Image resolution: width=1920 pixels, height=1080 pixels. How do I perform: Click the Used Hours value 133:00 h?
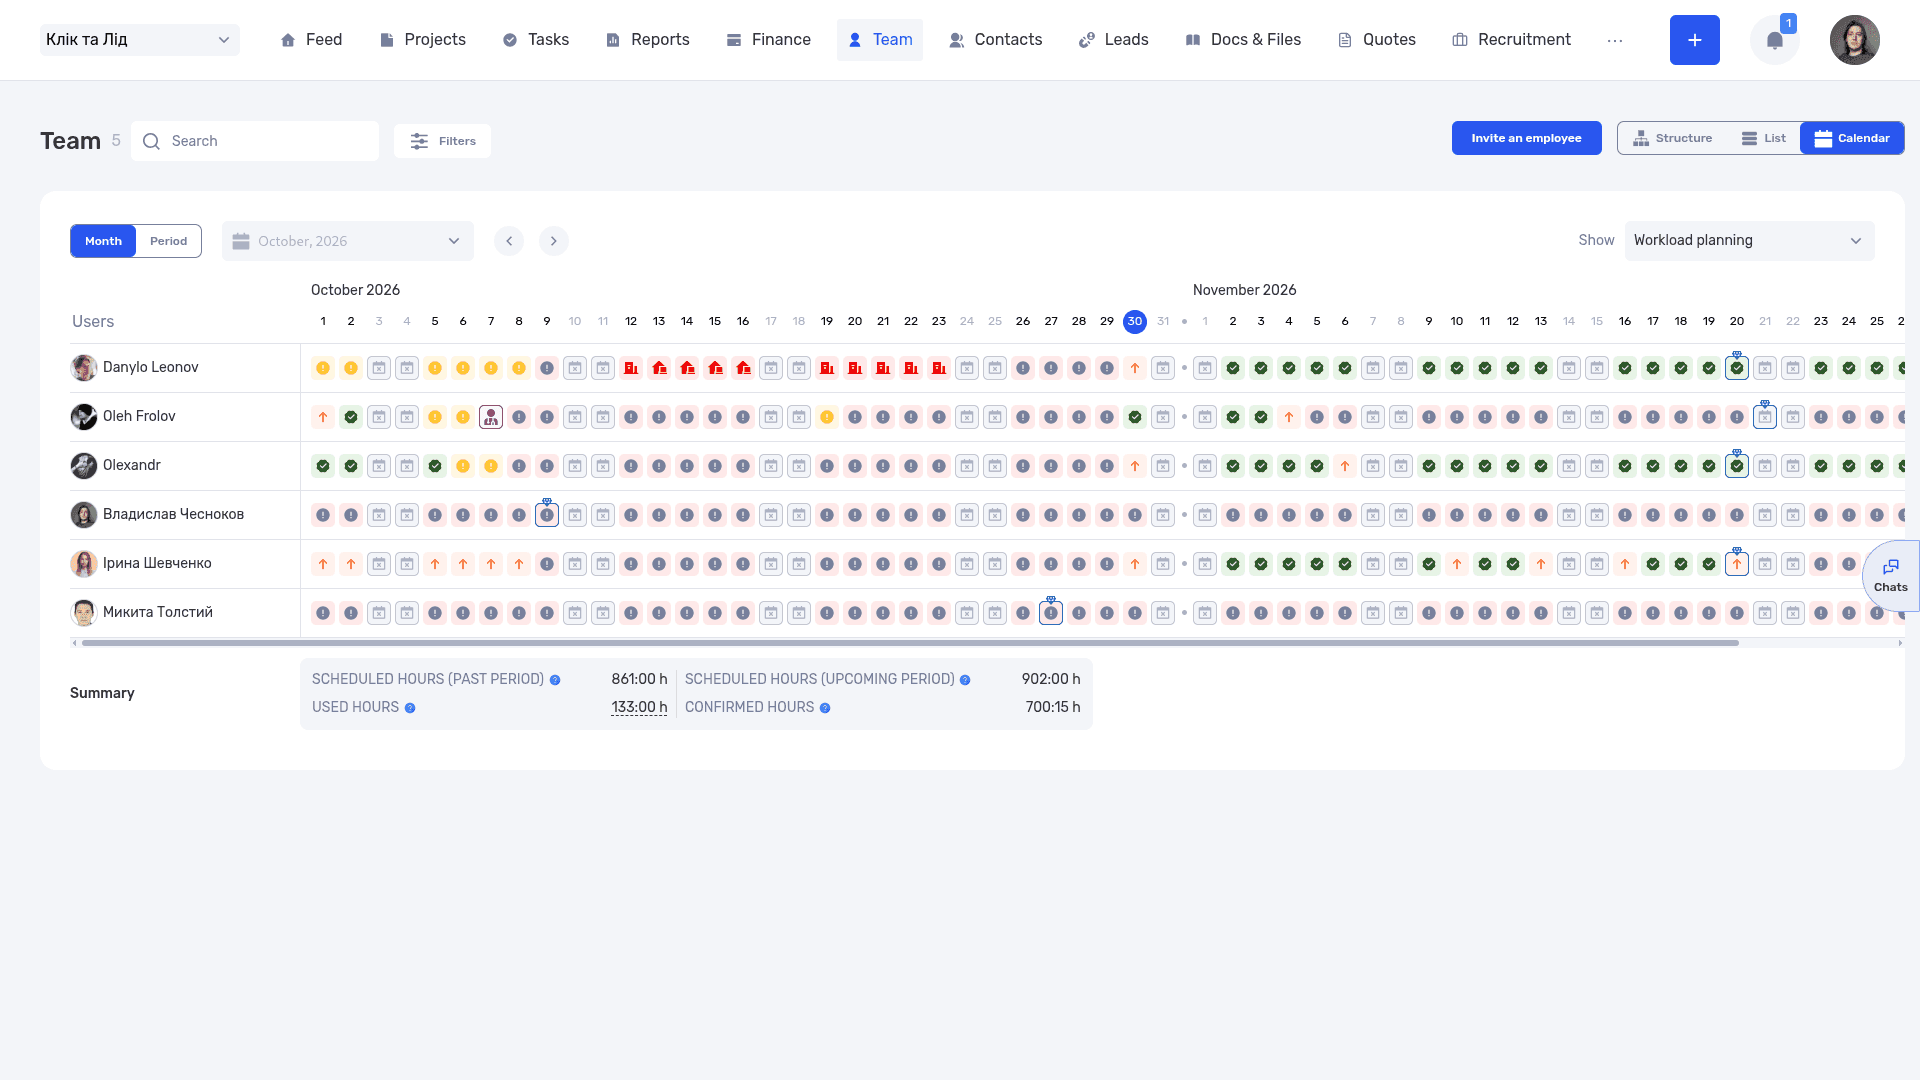click(639, 708)
